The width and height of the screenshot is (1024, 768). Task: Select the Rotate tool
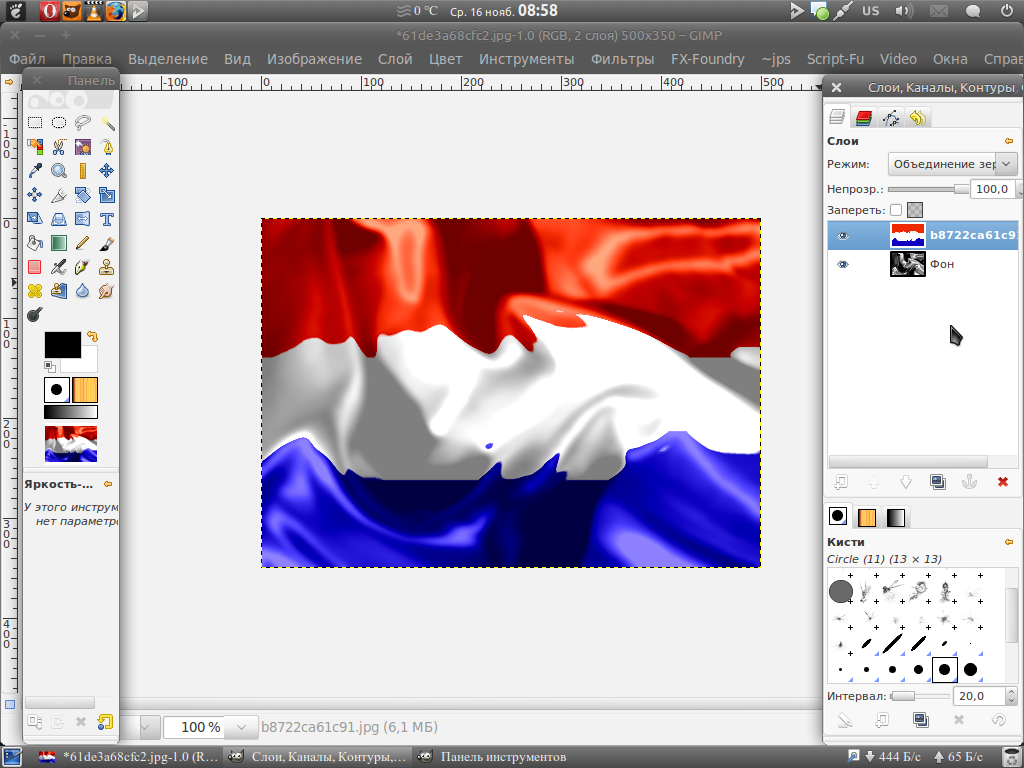(83, 195)
